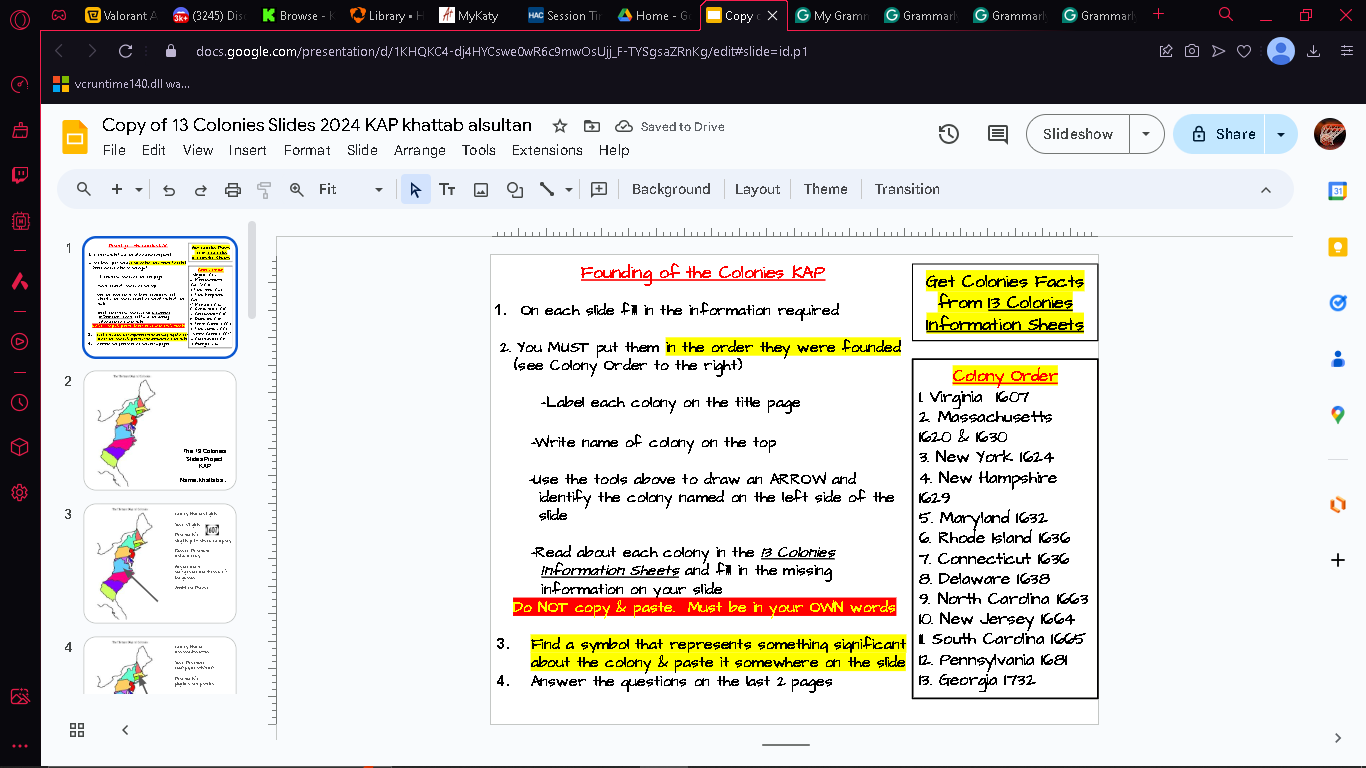Viewport: 1366px width, 768px height.
Task: Select the text box tool
Action: [447, 190]
